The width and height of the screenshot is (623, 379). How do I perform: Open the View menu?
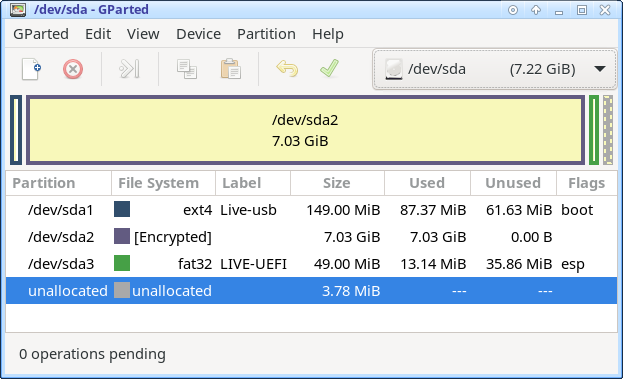point(143,34)
